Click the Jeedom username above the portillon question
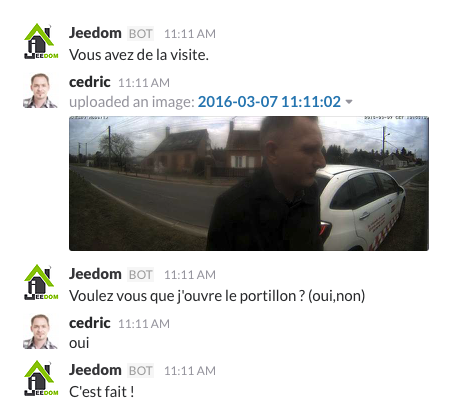Screen dimensions: 453x406 point(95,274)
